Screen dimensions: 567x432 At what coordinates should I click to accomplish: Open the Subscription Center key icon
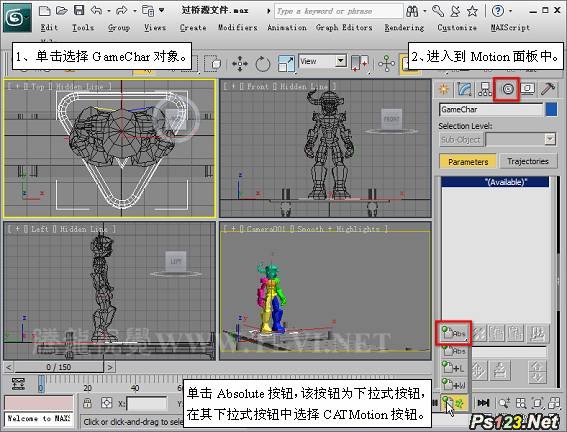(x=438, y=11)
